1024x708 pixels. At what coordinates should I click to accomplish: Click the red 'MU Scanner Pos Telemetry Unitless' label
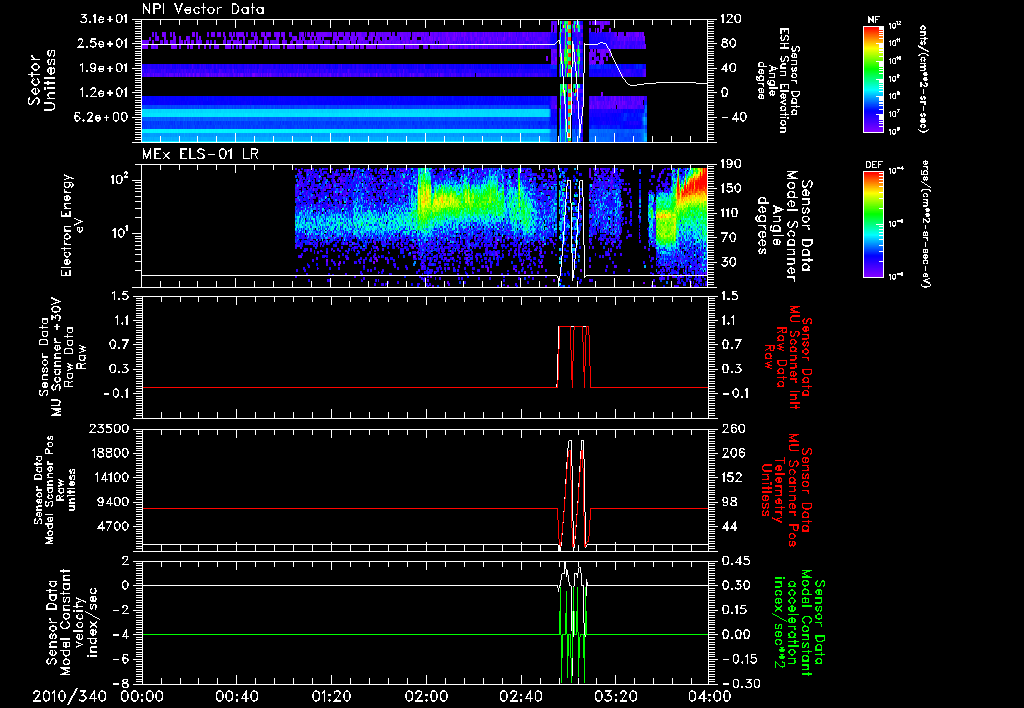point(787,490)
